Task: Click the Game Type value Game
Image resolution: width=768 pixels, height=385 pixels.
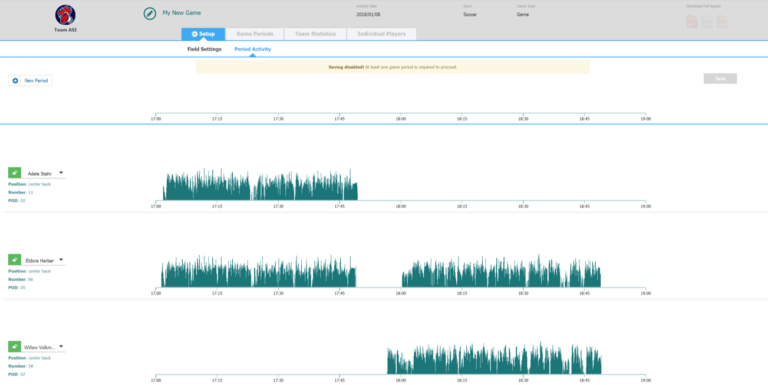Action: click(x=523, y=15)
